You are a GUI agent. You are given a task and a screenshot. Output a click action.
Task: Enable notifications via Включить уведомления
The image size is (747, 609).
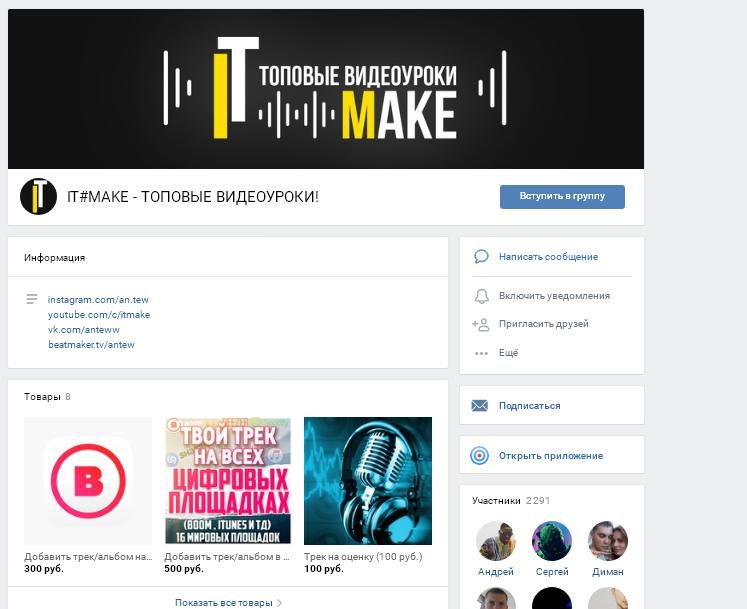pos(554,296)
